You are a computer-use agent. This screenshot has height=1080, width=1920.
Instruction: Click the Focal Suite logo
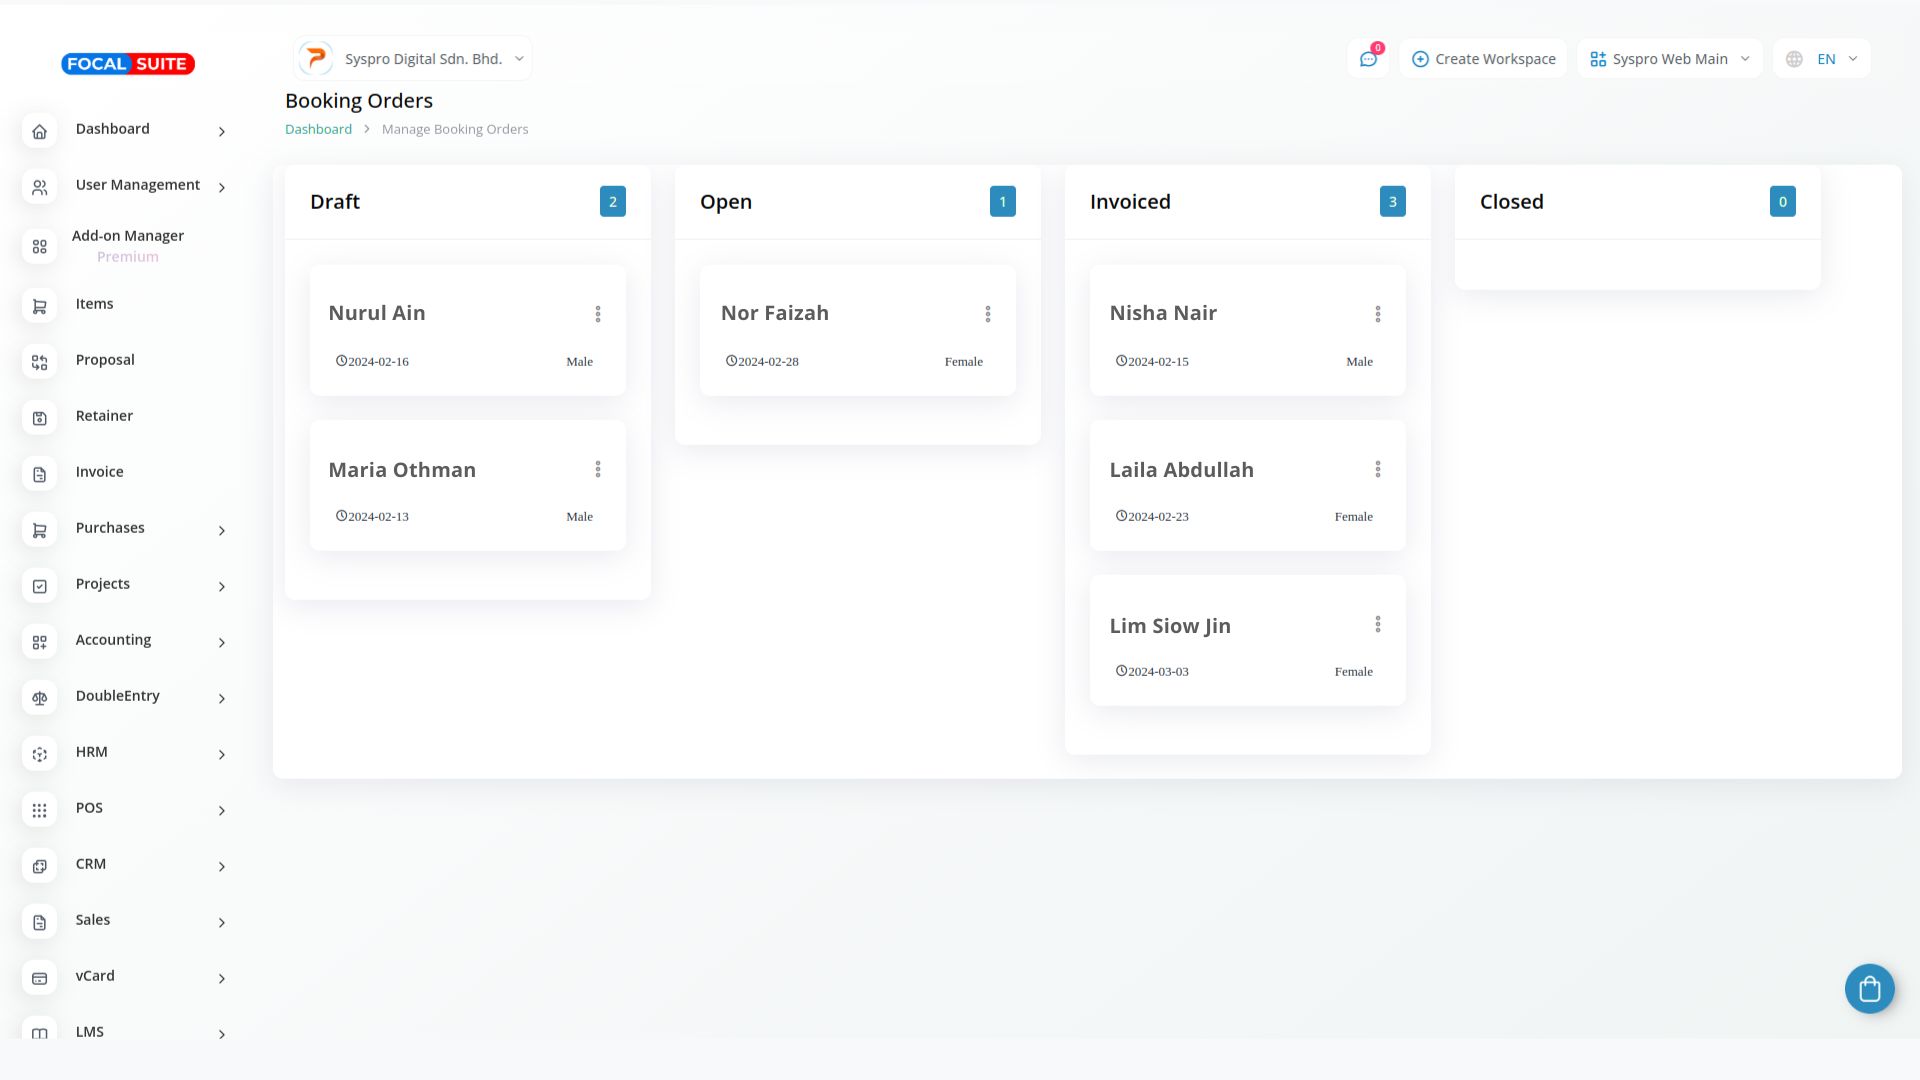tap(128, 64)
